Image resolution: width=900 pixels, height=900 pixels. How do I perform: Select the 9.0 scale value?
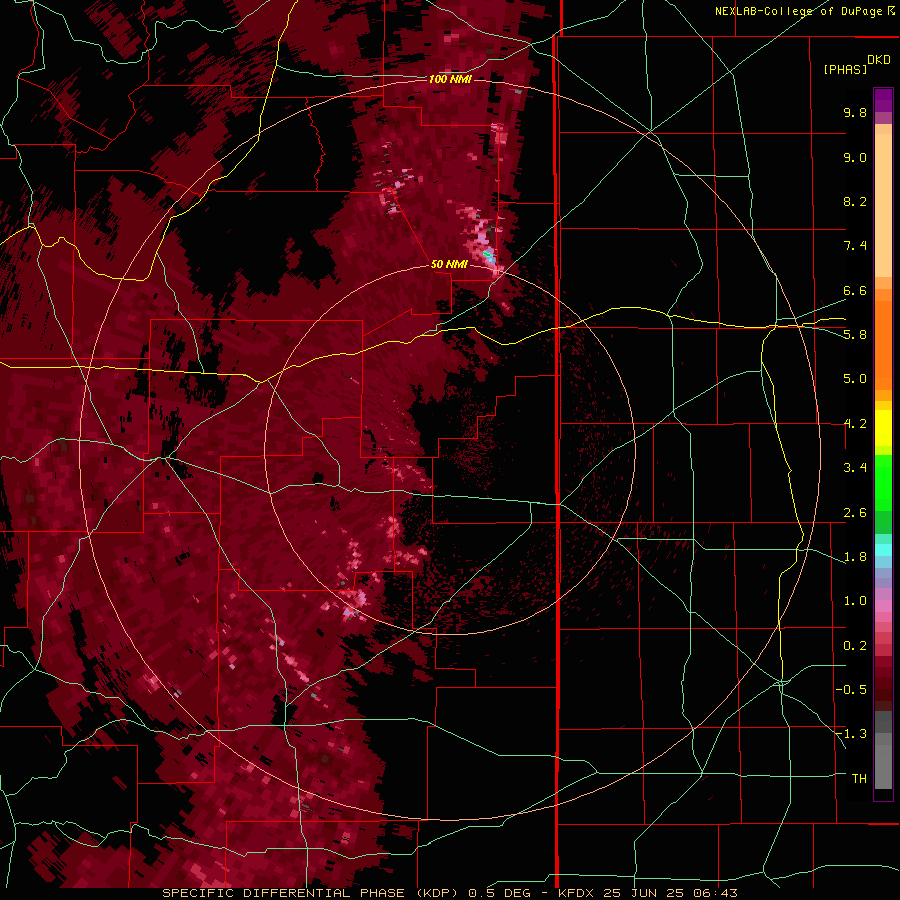(855, 157)
